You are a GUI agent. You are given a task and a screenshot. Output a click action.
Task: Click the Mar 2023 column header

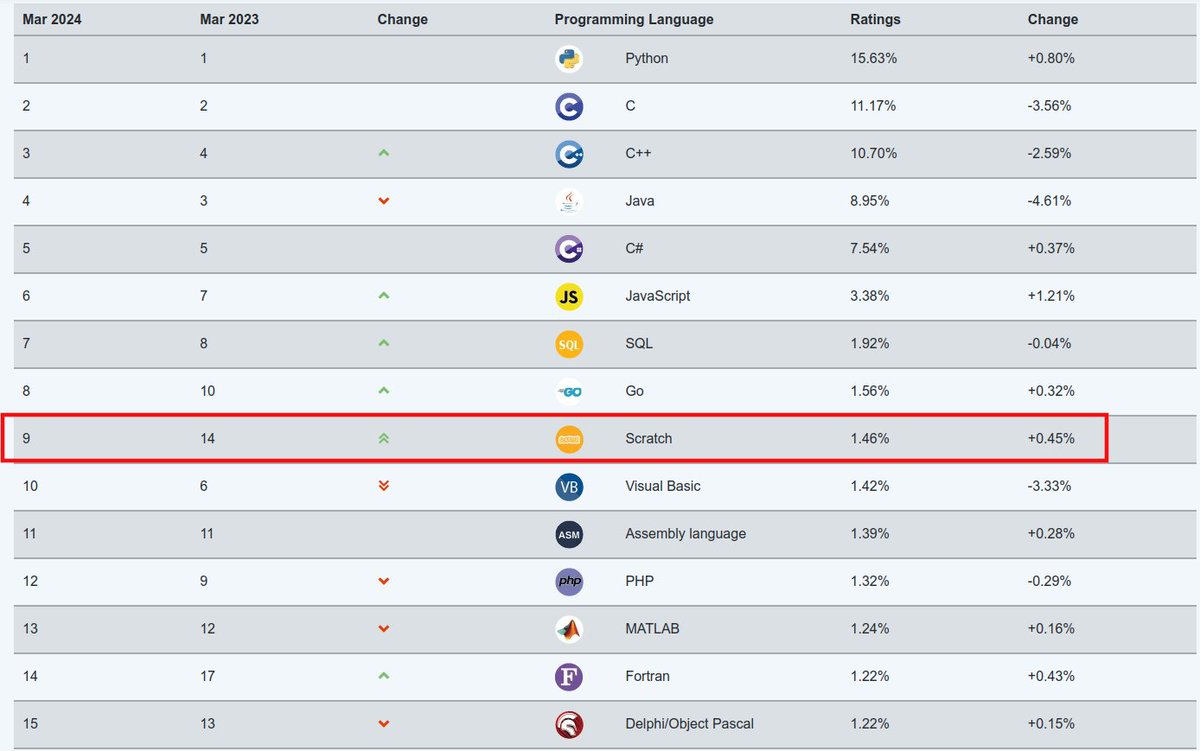coord(229,19)
